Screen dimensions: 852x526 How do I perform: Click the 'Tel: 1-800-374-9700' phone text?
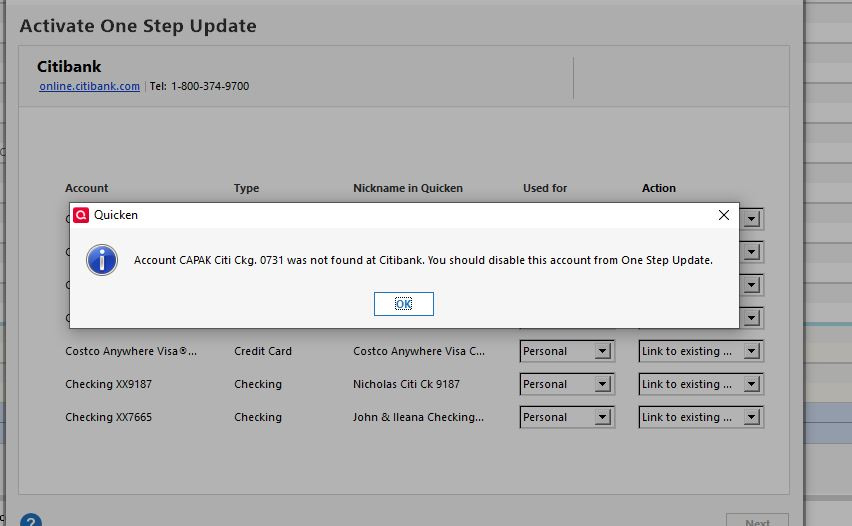pos(199,86)
